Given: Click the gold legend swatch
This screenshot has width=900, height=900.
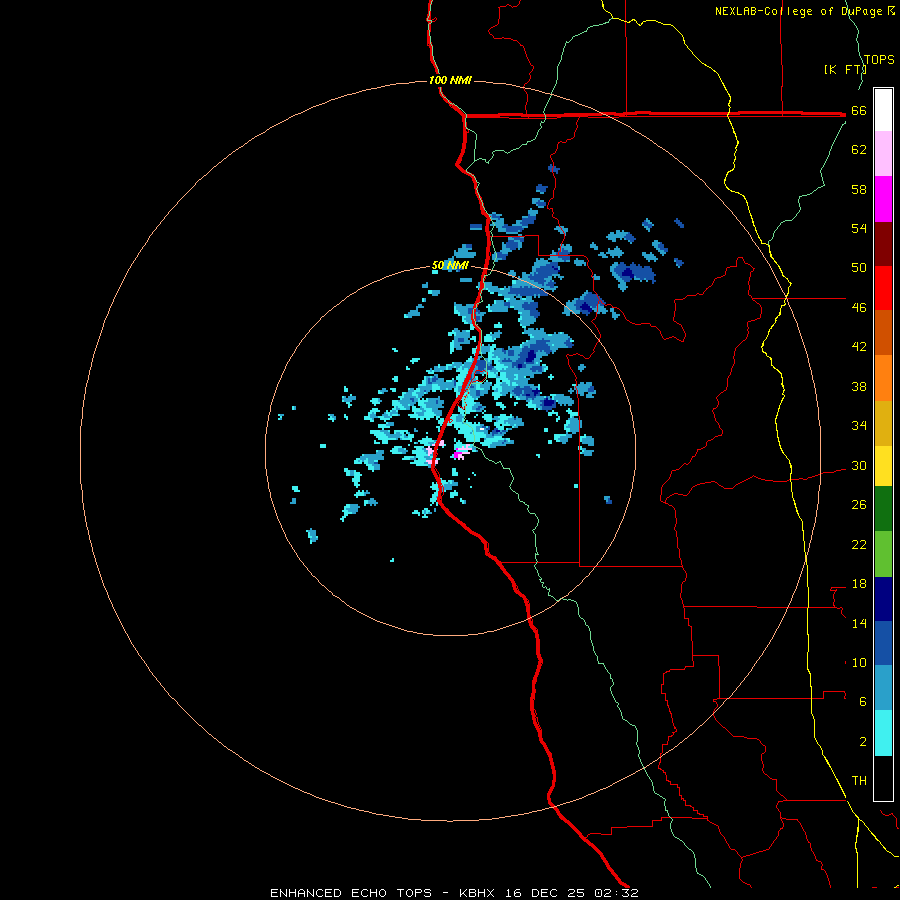Looking at the screenshot, I should click(x=883, y=423).
